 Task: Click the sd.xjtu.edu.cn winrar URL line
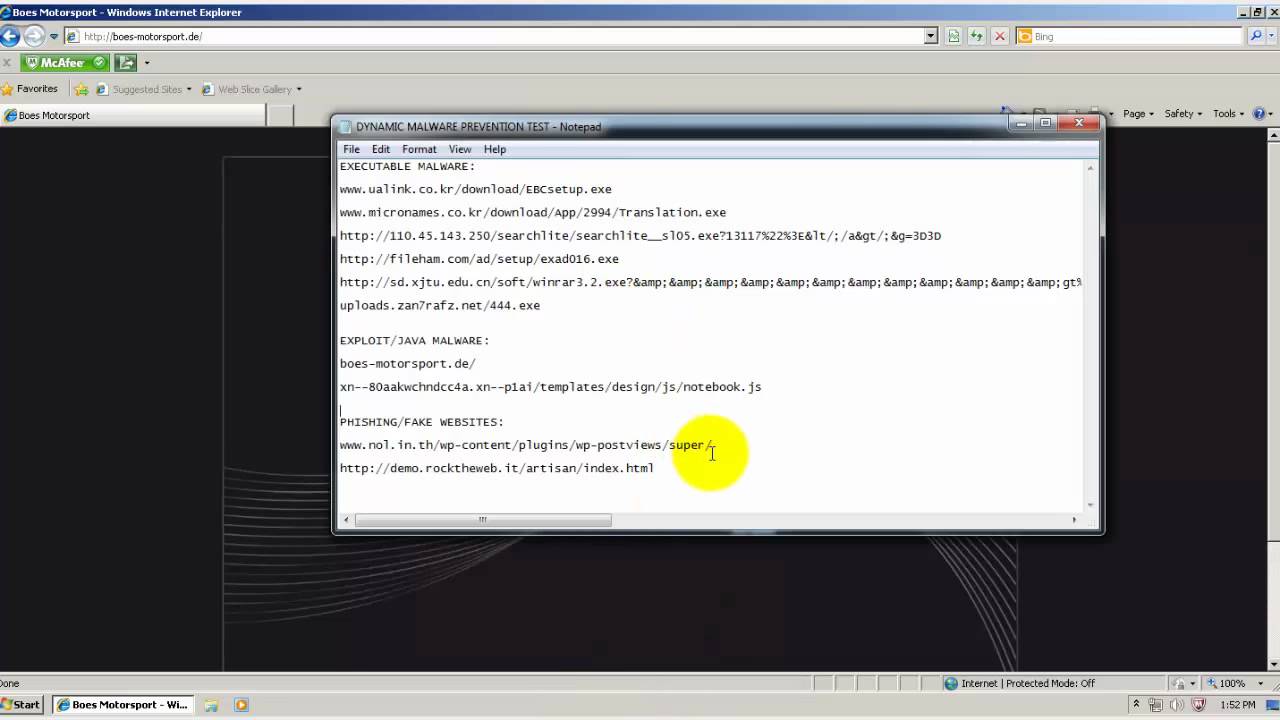coord(710,282)
